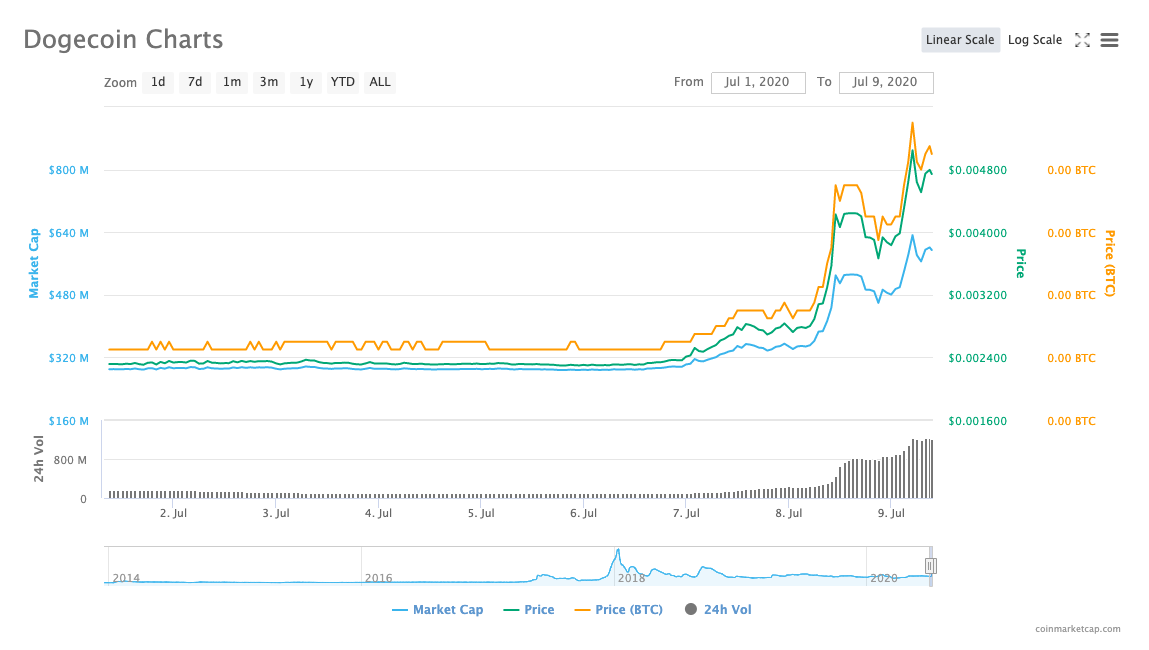Toggle Price (BTC) series in legend
The image size is (1149, 650).
[x=619, y=610]
